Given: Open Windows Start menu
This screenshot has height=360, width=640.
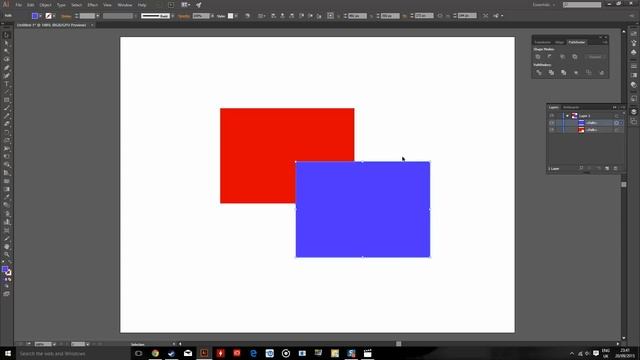Looking at the screenshot, I should pos(8,353).
